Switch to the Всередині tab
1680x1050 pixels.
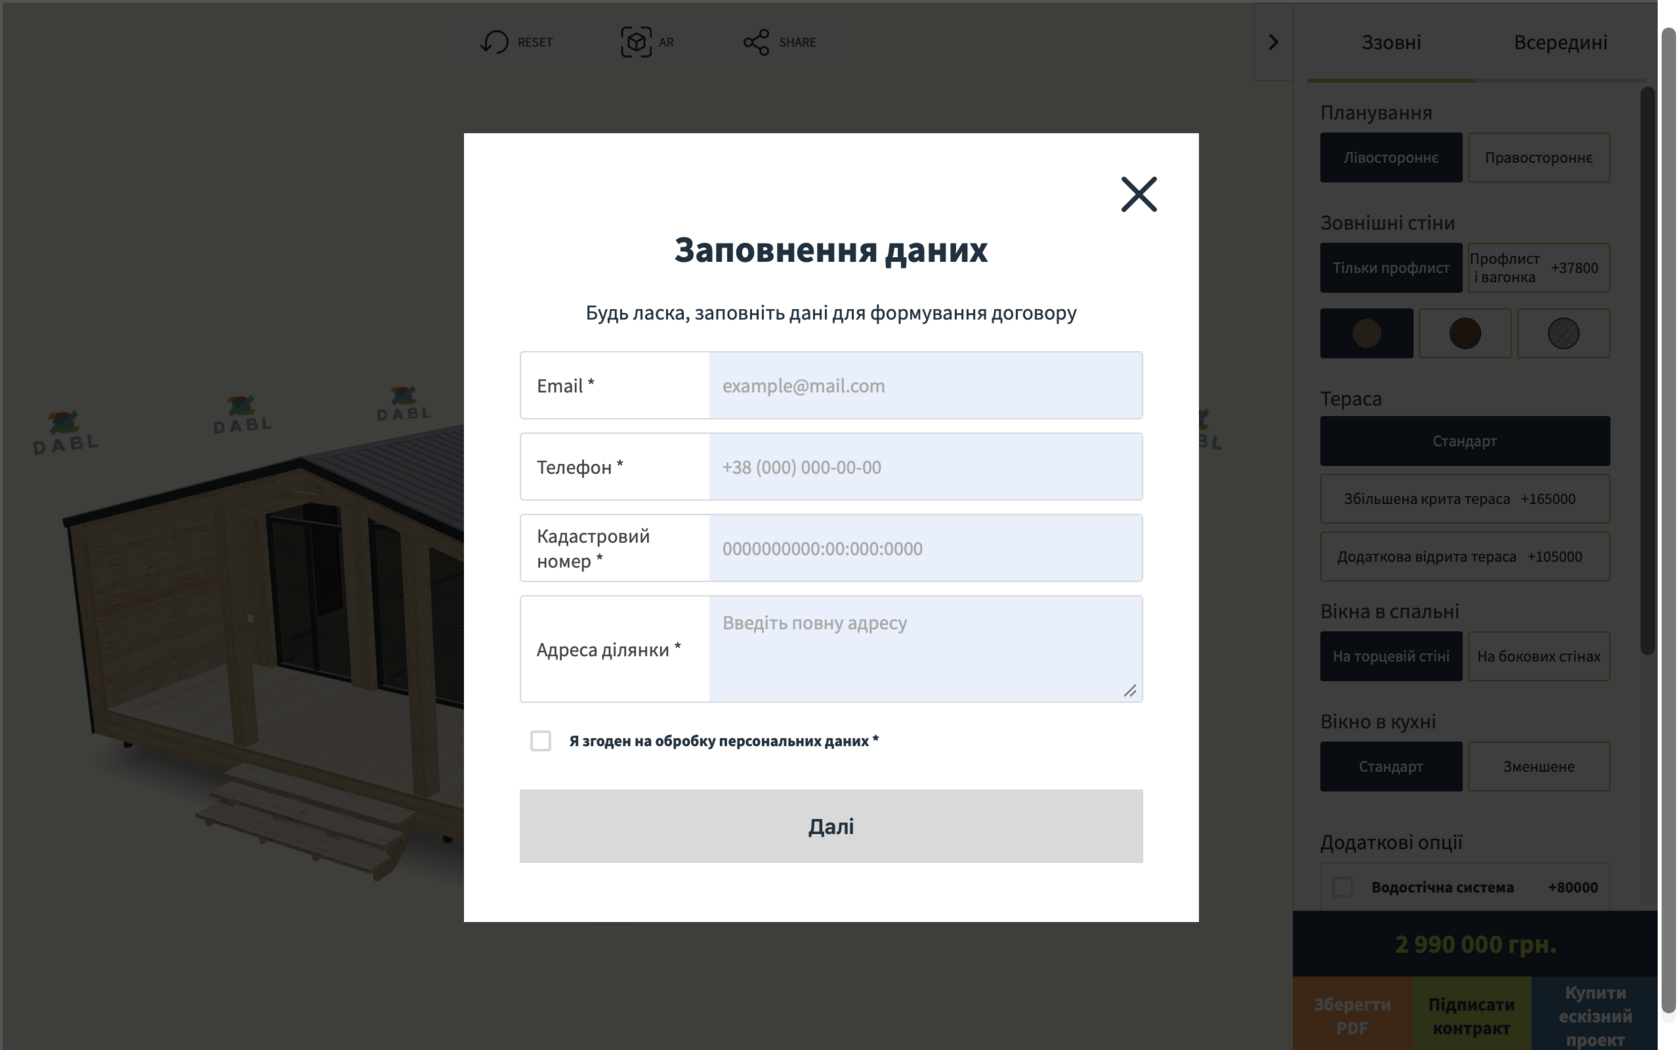pos(1560,42)
